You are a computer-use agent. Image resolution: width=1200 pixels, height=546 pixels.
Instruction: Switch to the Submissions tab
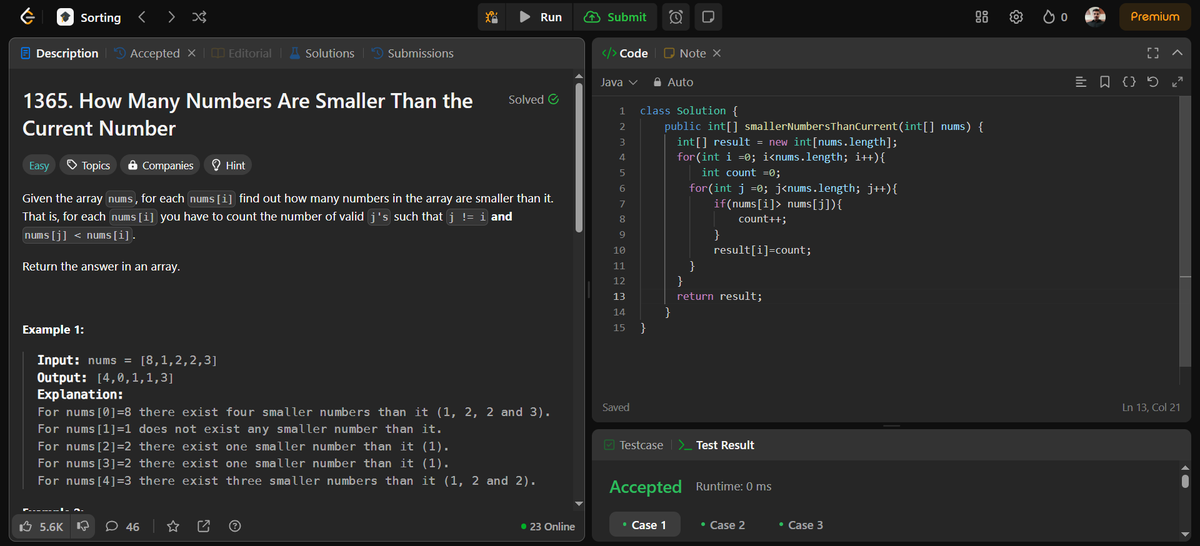tap(411, 53)
